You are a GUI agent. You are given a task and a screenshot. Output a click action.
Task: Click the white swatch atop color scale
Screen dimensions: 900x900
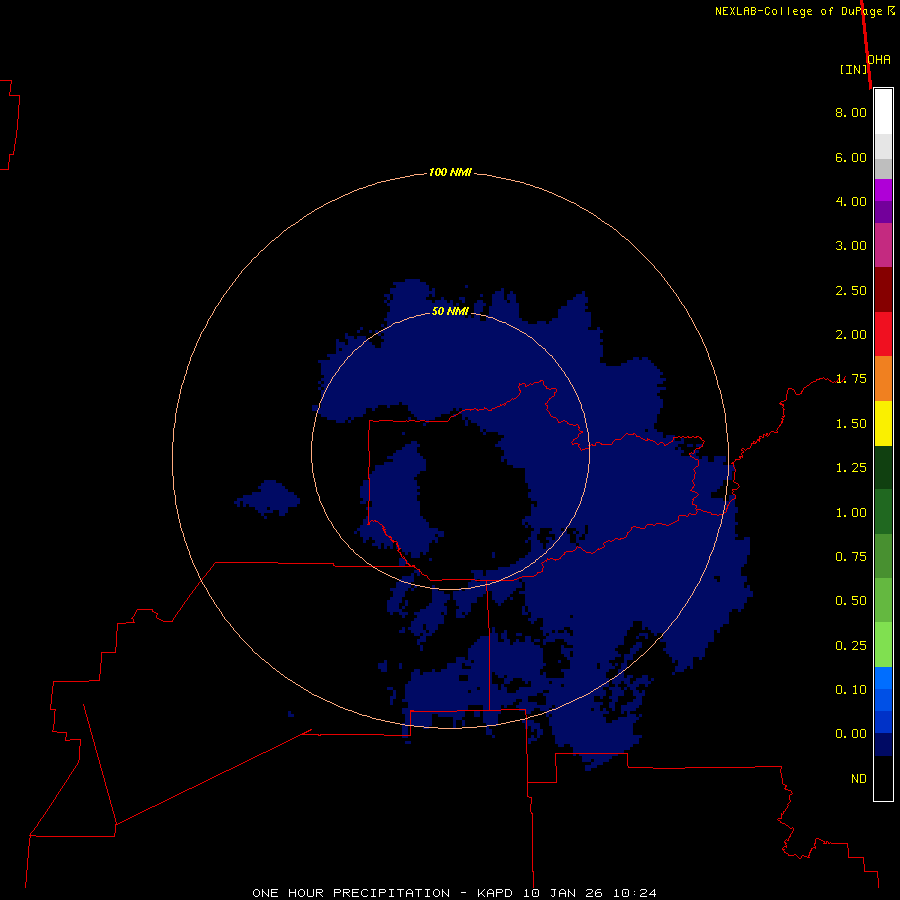[x=883, y=112]
